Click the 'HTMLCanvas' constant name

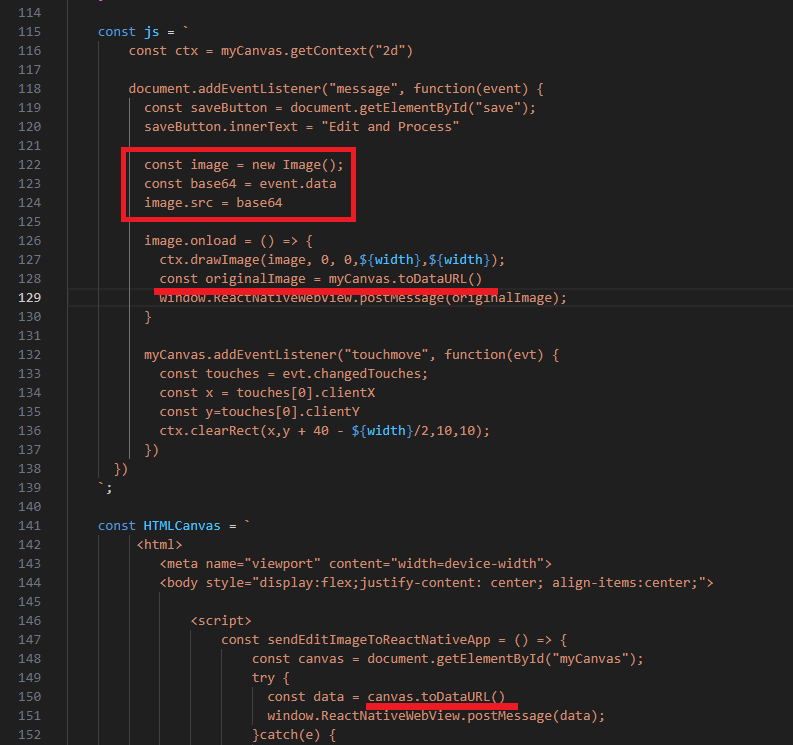[182, 526]
